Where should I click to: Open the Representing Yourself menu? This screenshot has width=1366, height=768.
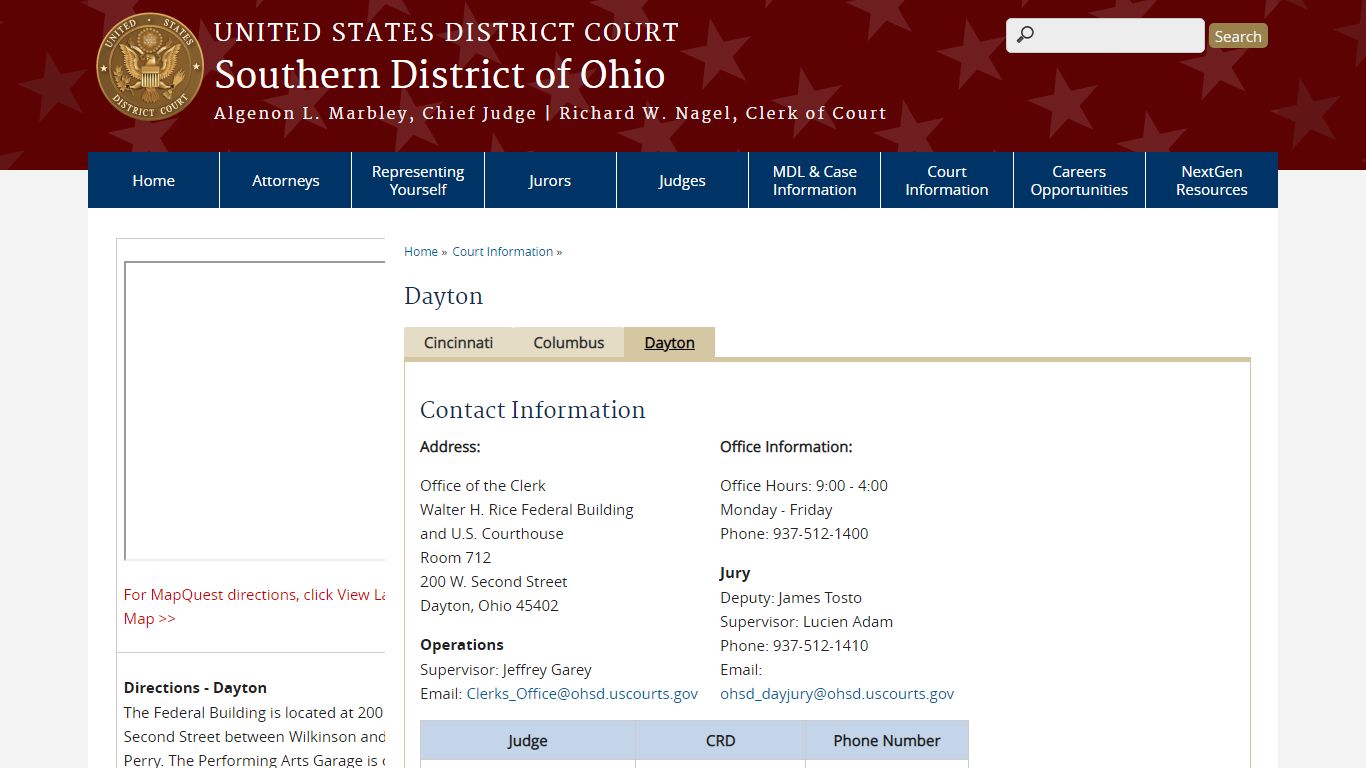[x=418, y=180]
